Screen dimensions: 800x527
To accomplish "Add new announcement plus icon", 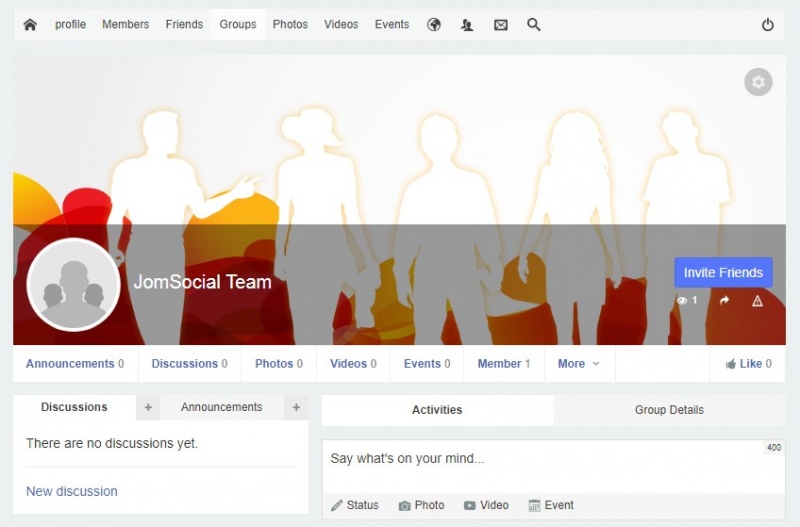I will (296, 407).
